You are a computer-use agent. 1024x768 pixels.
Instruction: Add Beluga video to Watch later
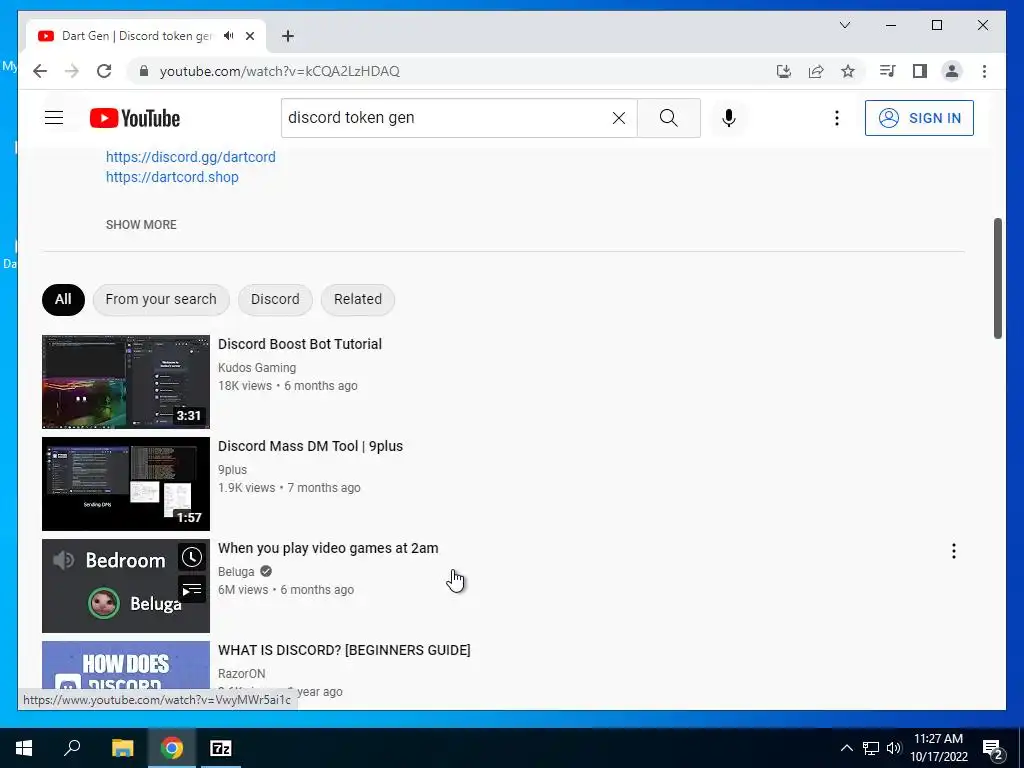[x=191, y=558]
